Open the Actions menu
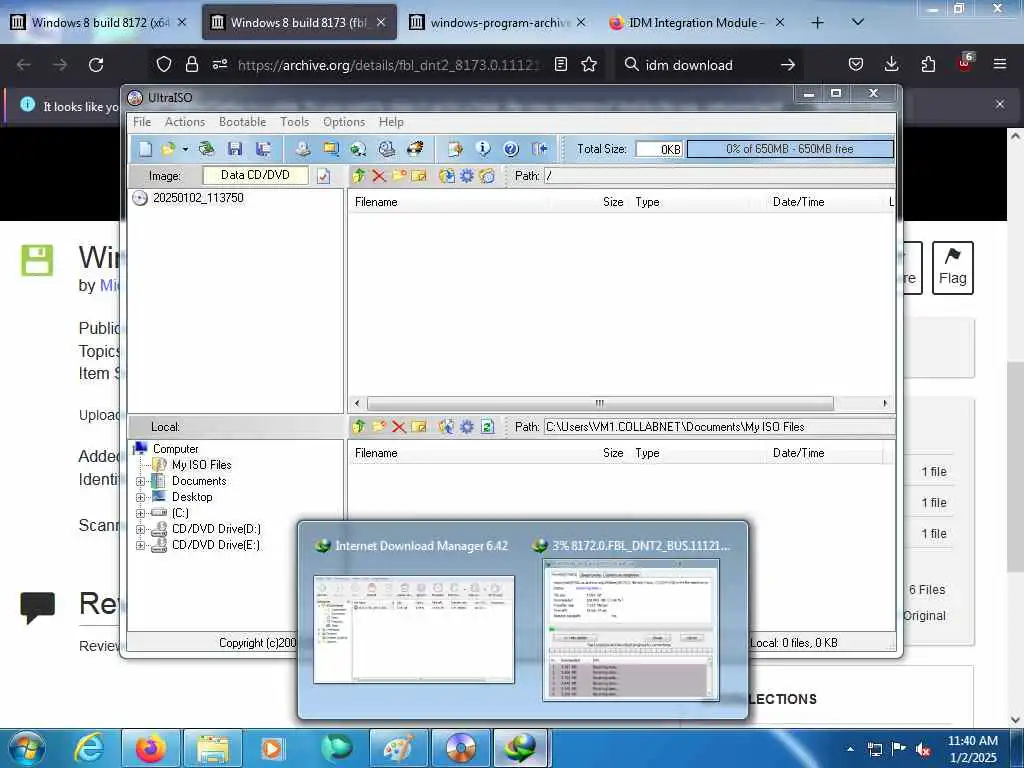The width and height of the screenshot is (1024, 768). [x=185, y=122]
